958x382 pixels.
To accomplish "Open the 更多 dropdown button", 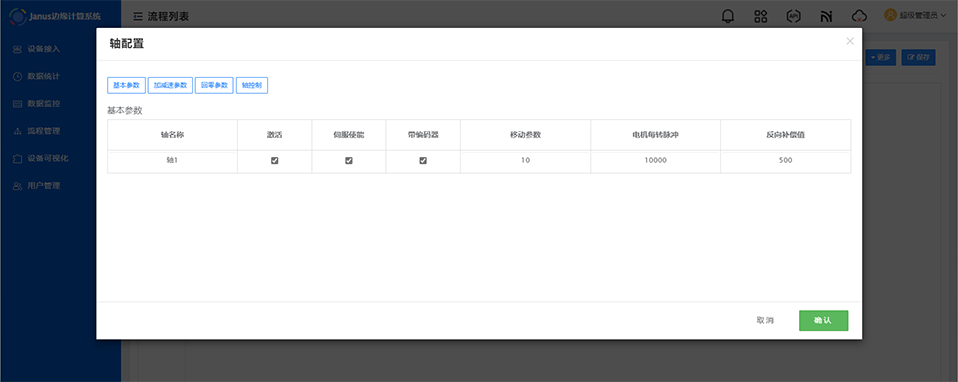I will (x=880, y=57).
